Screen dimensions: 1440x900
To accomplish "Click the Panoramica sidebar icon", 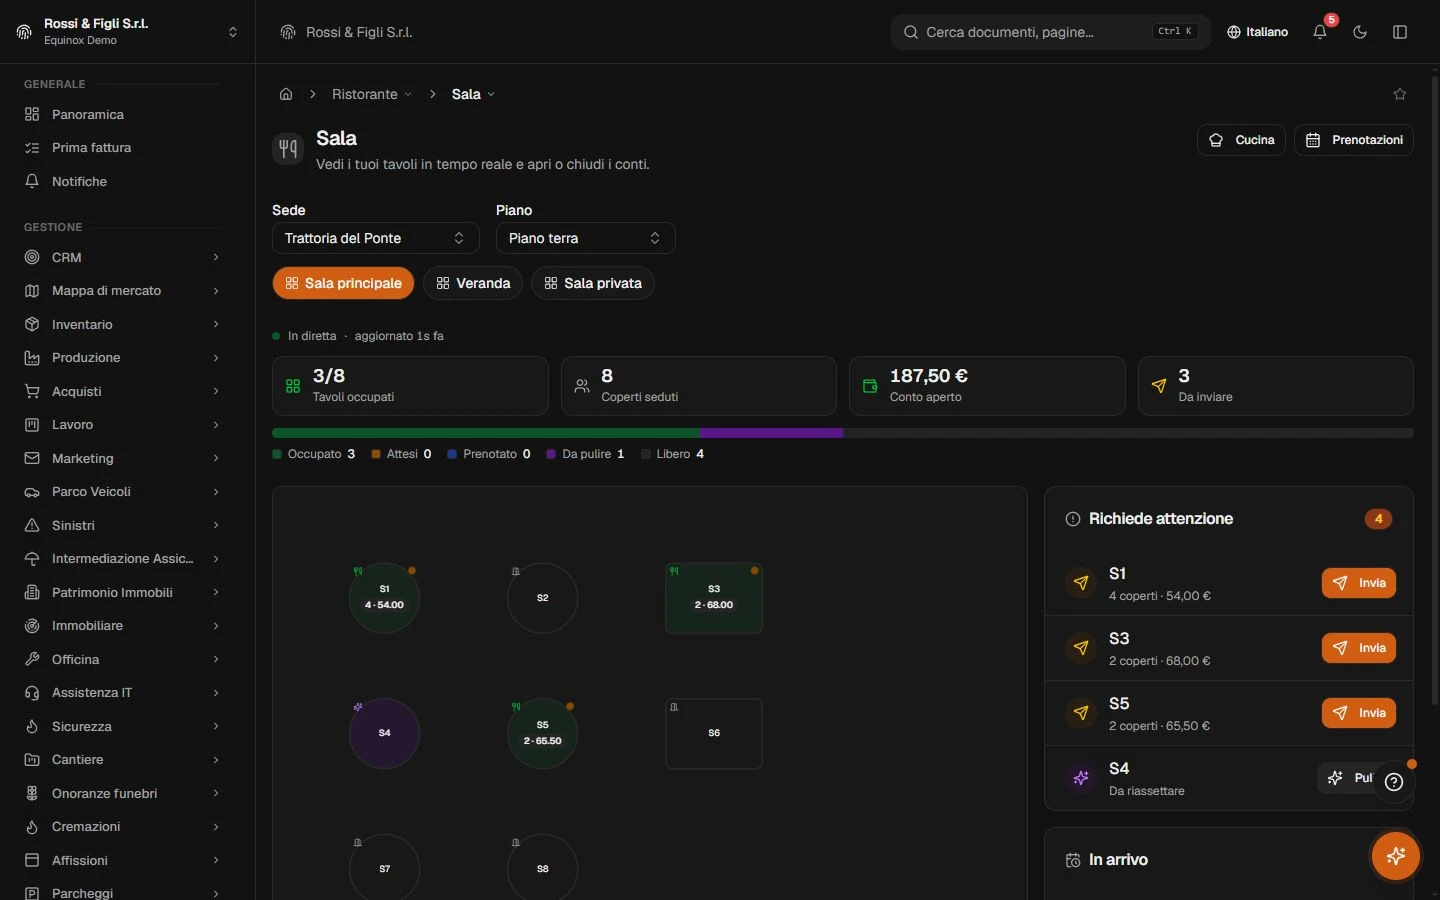I will (x=32, y=115).
